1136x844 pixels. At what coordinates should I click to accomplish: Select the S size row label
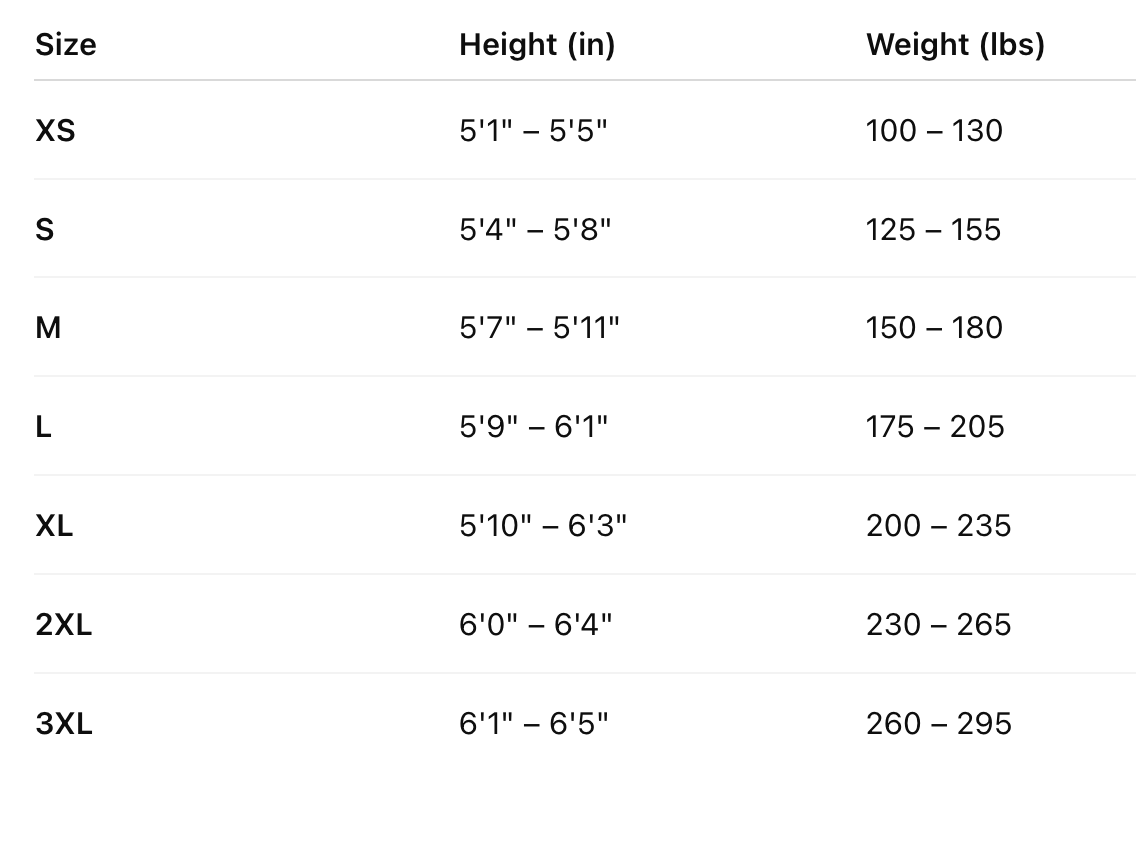(x=45, y=230)
